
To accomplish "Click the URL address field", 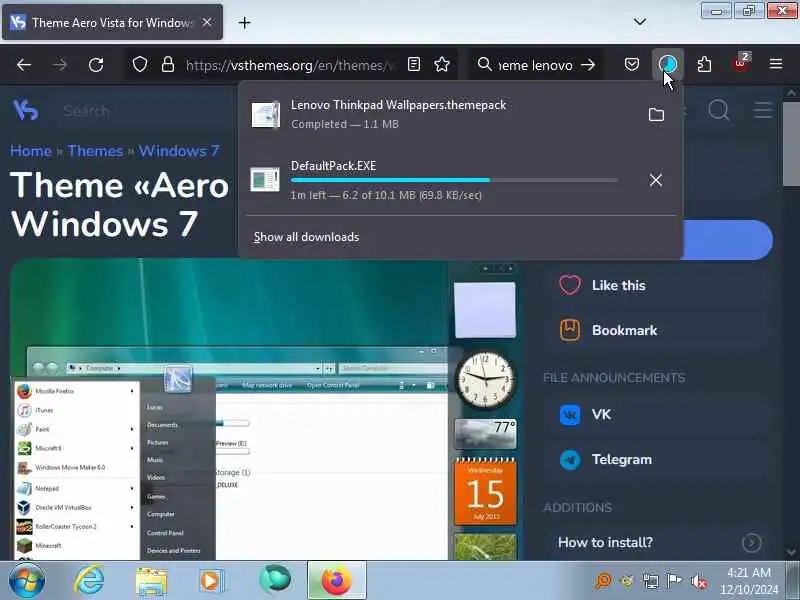I will [x=291, y=65].
